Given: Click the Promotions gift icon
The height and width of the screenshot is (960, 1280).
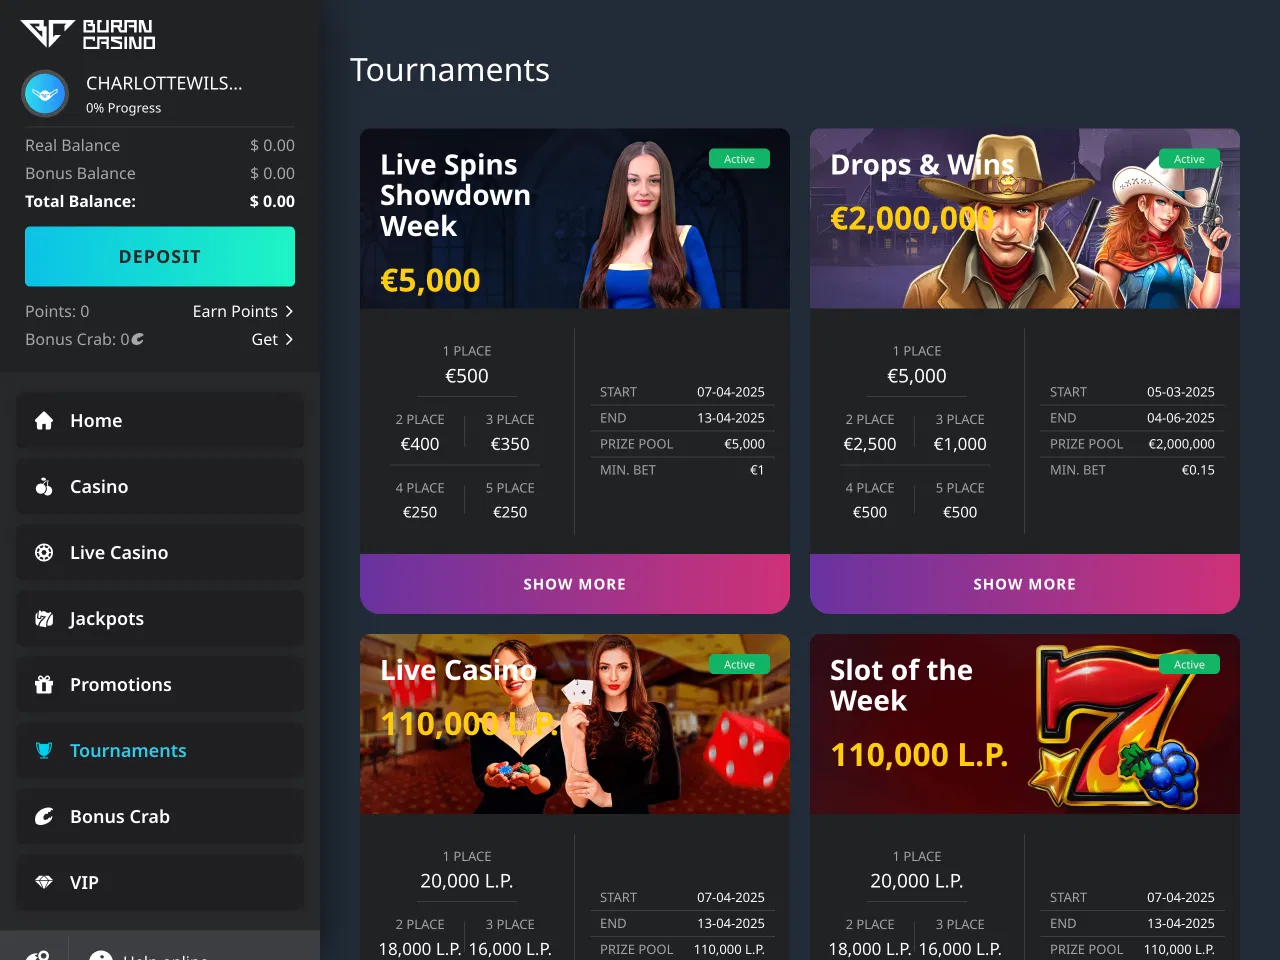Looking at the screenshot, I should coord(44,685).
